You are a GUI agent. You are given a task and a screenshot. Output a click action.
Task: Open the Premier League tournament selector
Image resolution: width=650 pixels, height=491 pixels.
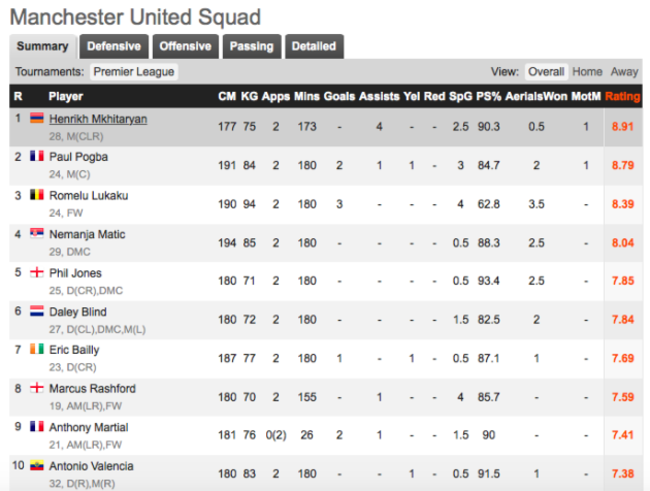tap(134, 72)
